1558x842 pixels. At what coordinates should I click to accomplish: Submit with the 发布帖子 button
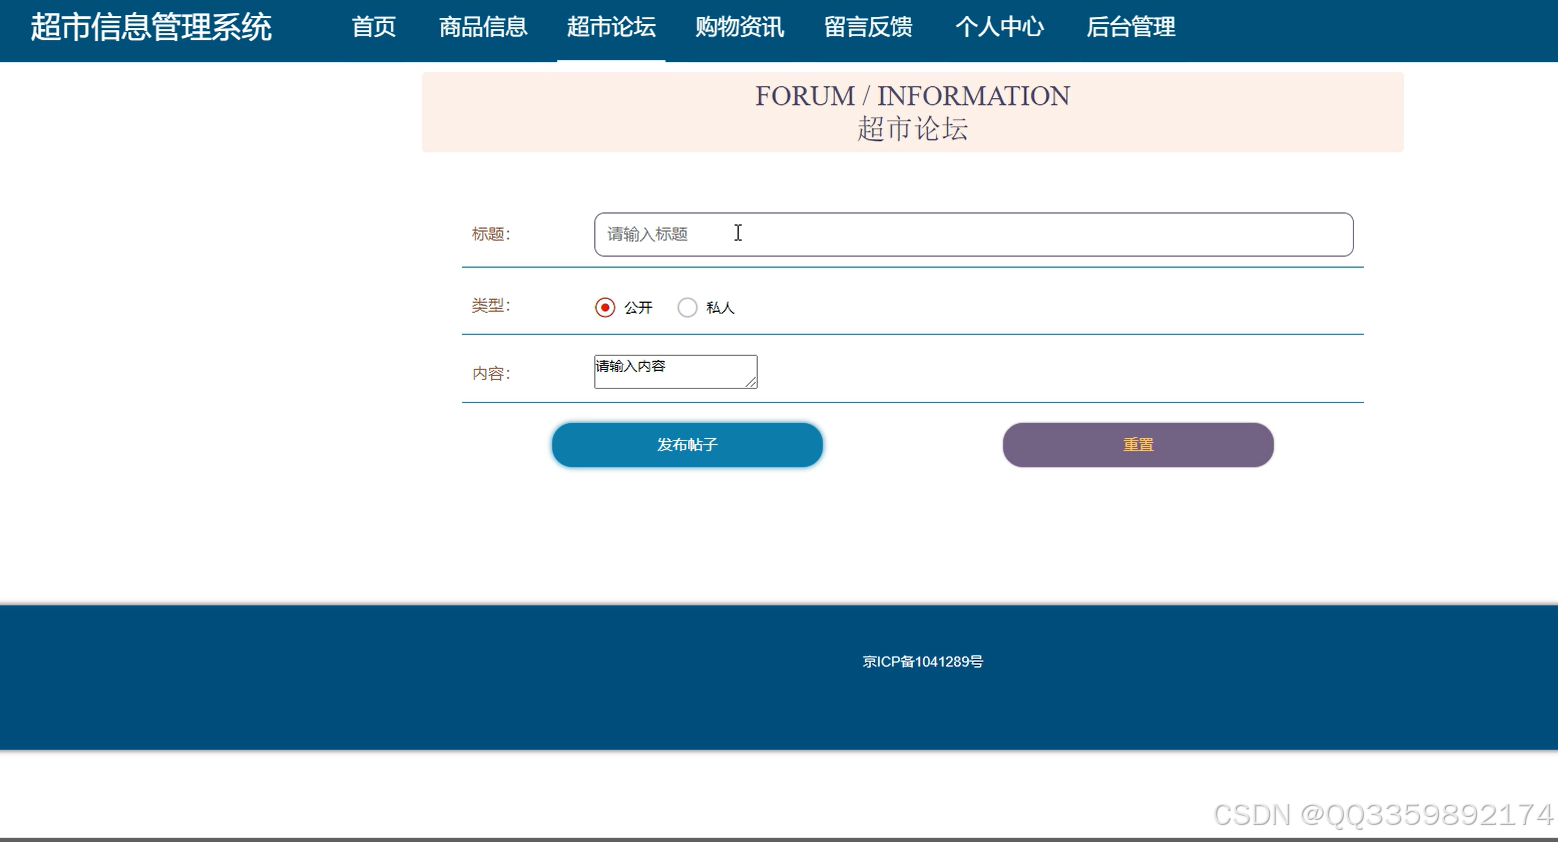[x=687, y=445]
